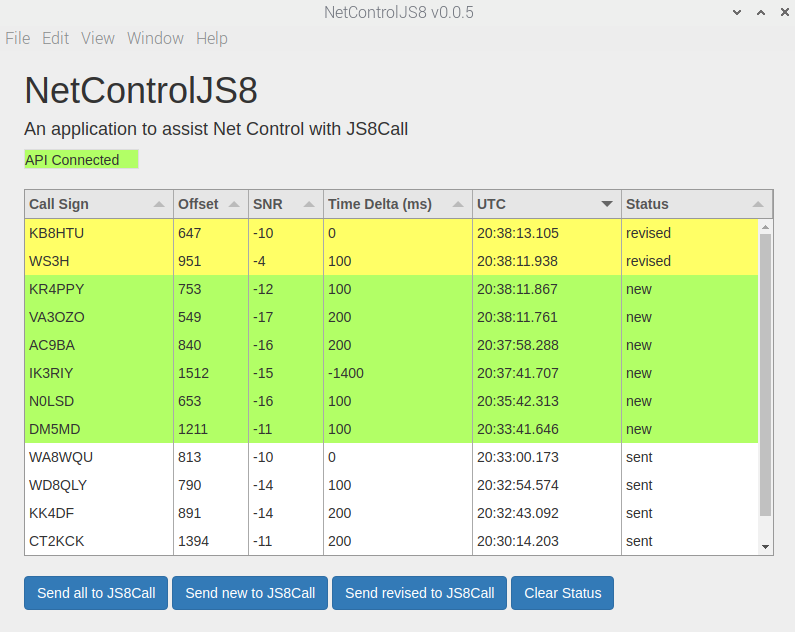Click the green API Connected status indicator
795x632 pixels.
coord(80,160)
